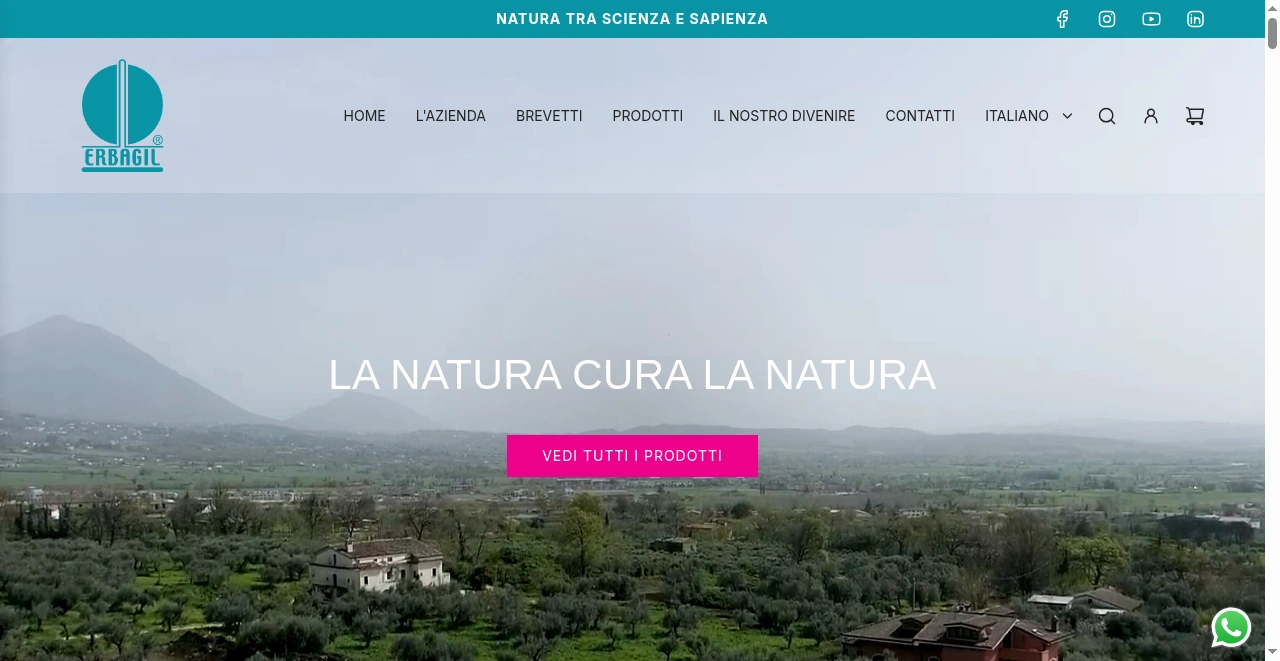Start a WhatsApp chat
1280x661 pixels.
coord(1231,628)
